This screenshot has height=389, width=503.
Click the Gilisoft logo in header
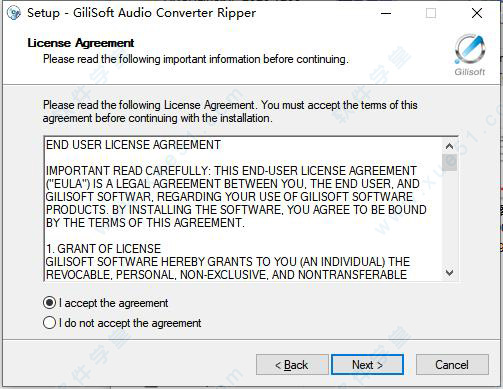click(470, 55)
